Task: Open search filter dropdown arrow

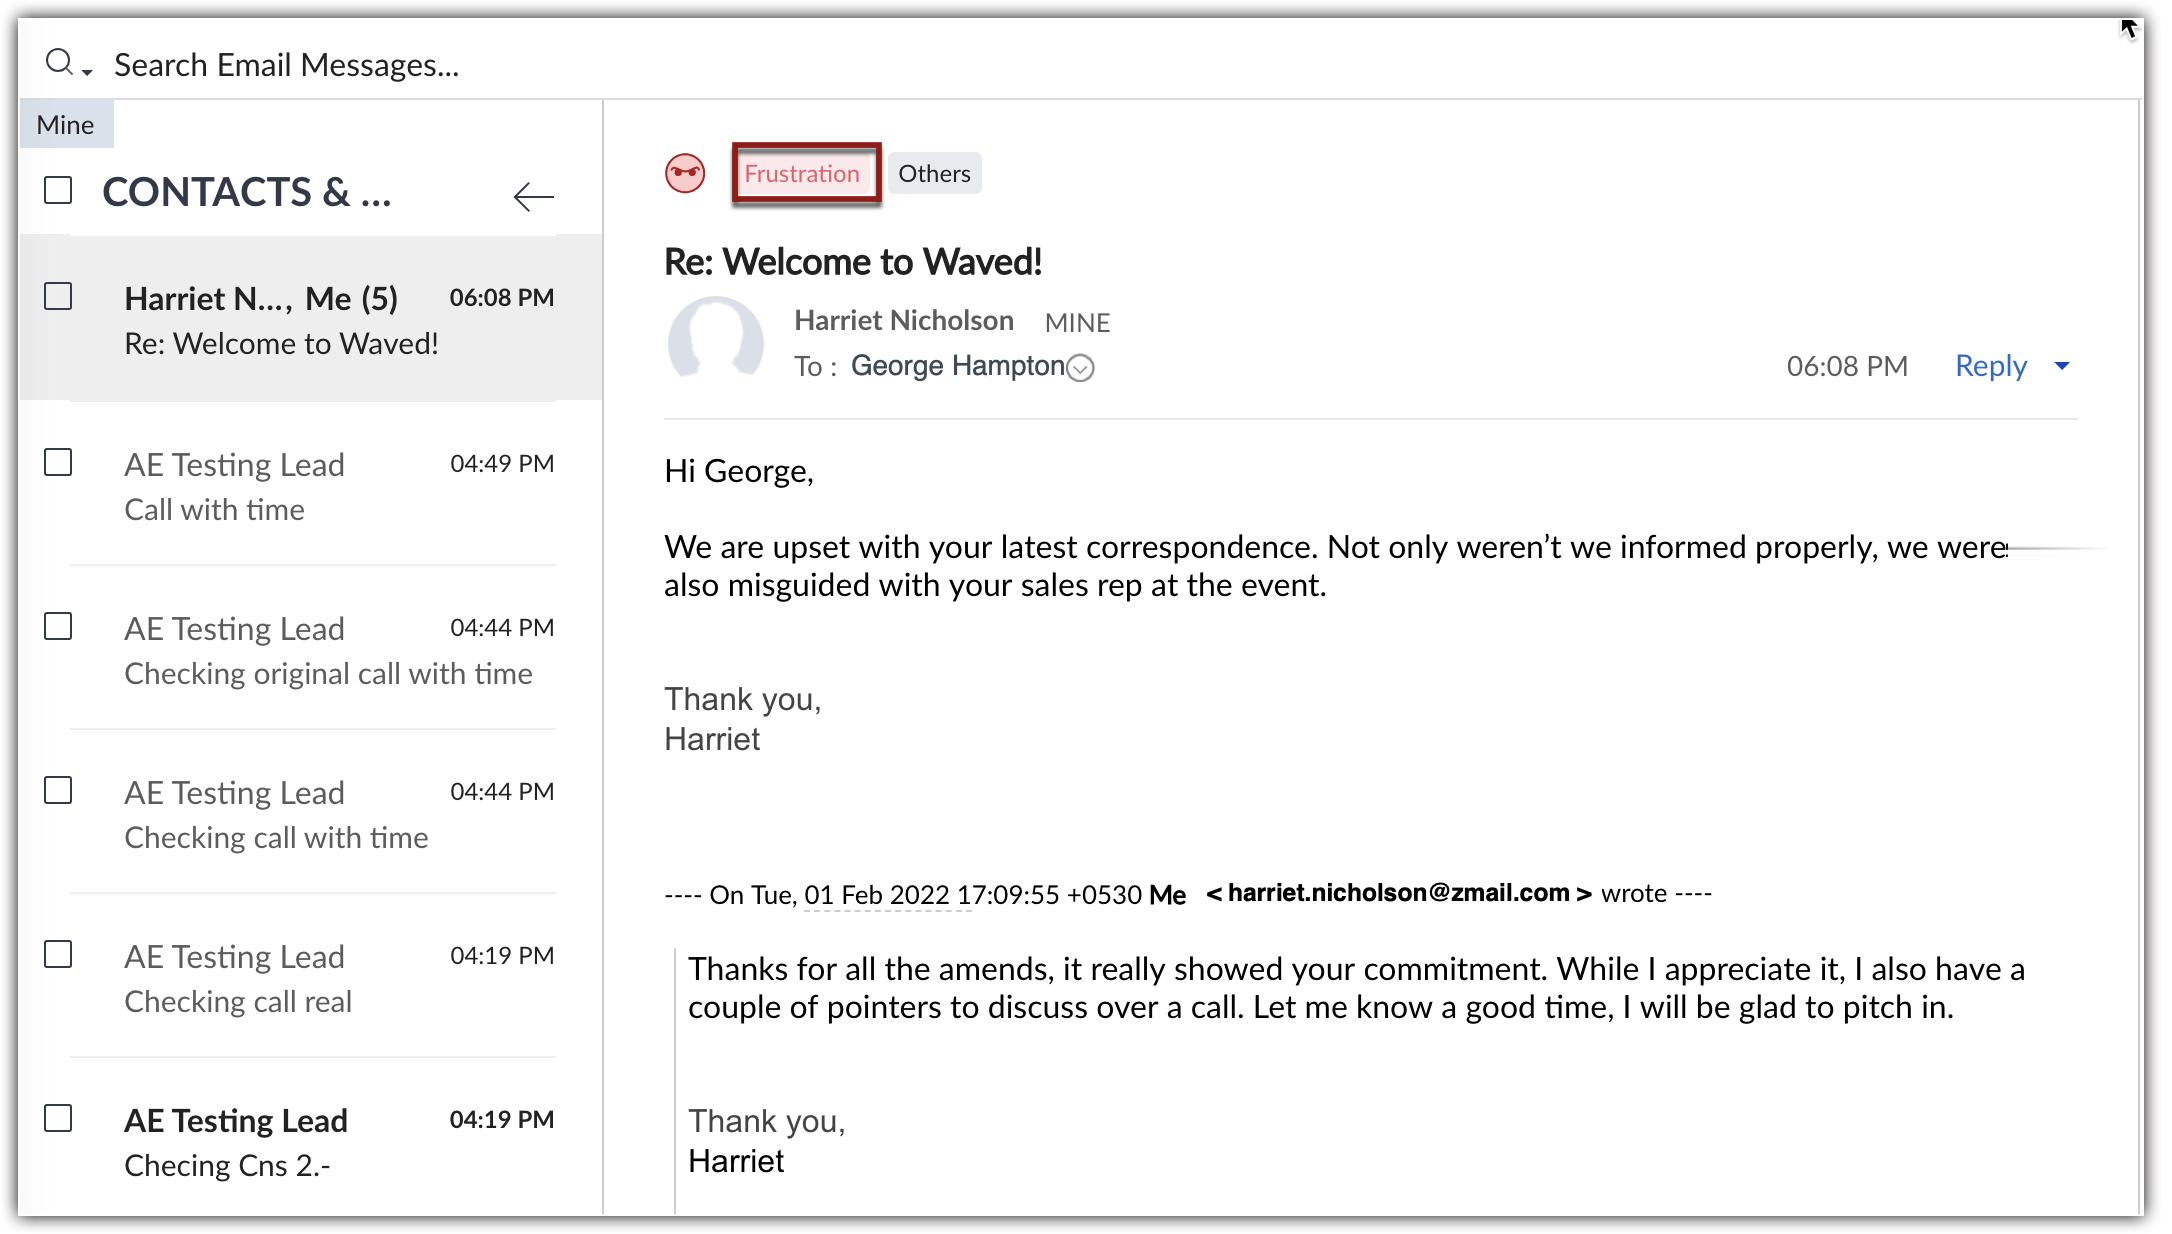Action: tap(88, 72)
